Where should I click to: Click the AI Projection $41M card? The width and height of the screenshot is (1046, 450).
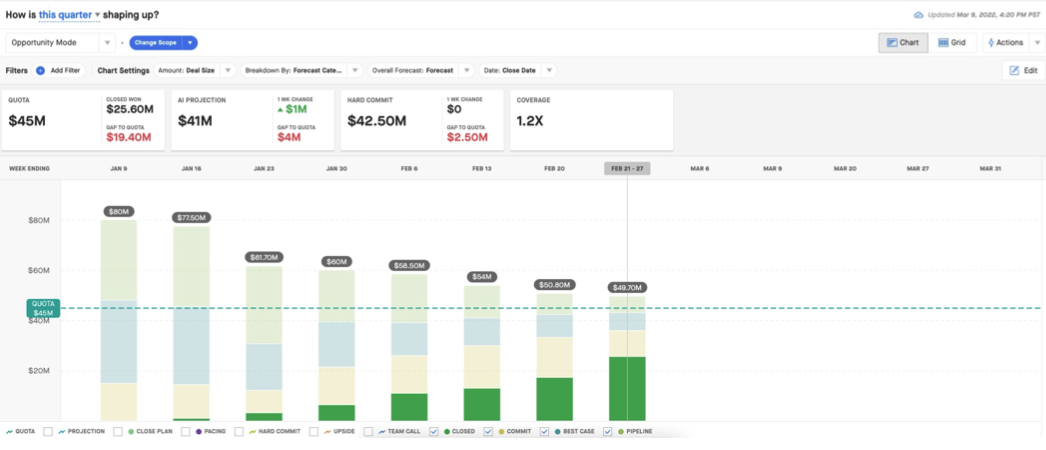252,120
